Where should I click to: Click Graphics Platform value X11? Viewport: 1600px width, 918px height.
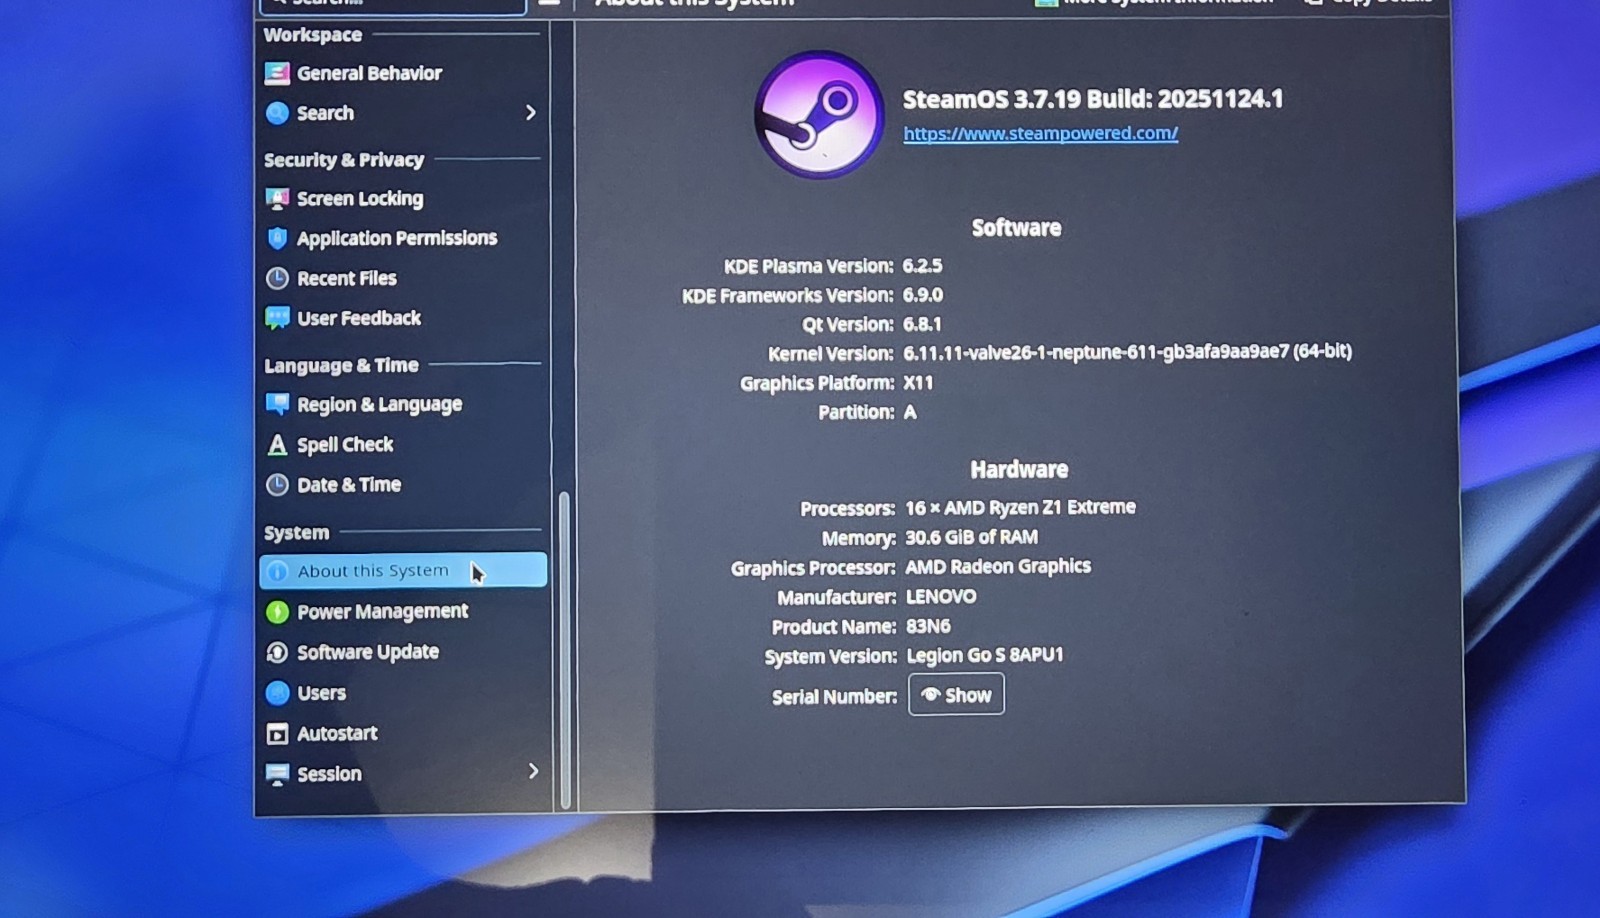[918, 383]
